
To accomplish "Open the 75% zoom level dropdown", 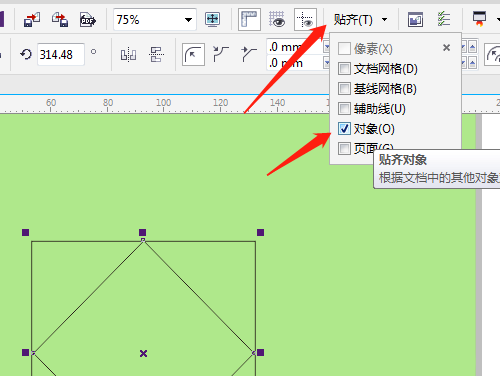I will pos(188,20).
